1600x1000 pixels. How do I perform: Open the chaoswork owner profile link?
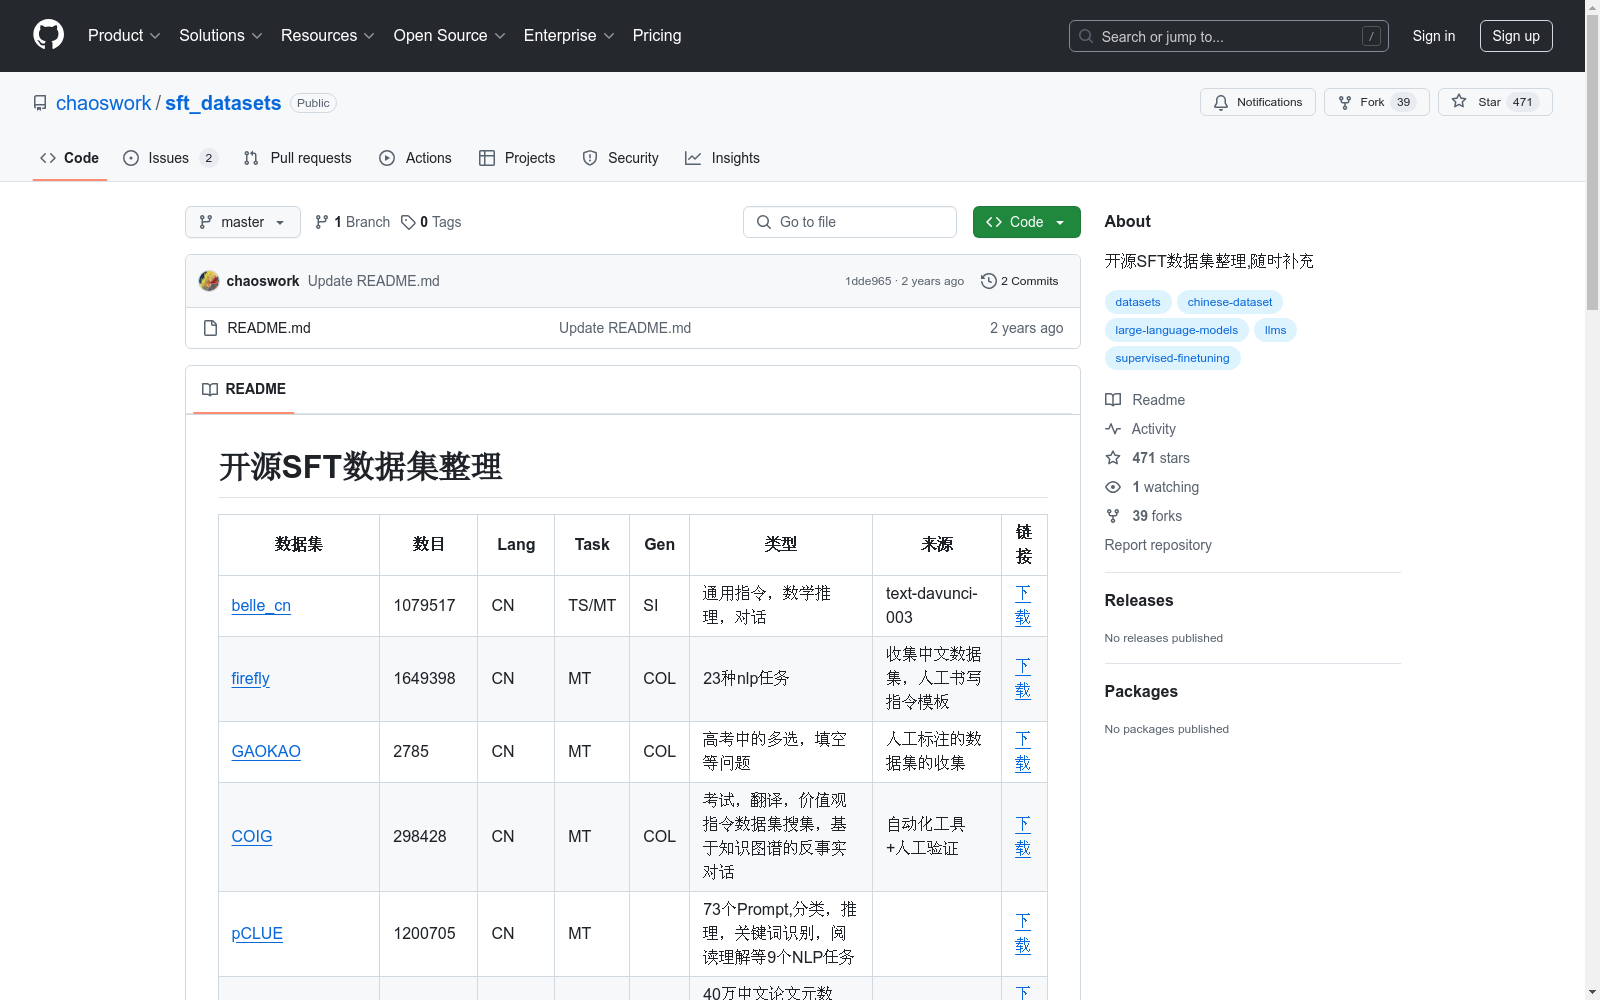click(x=104, y=103)
